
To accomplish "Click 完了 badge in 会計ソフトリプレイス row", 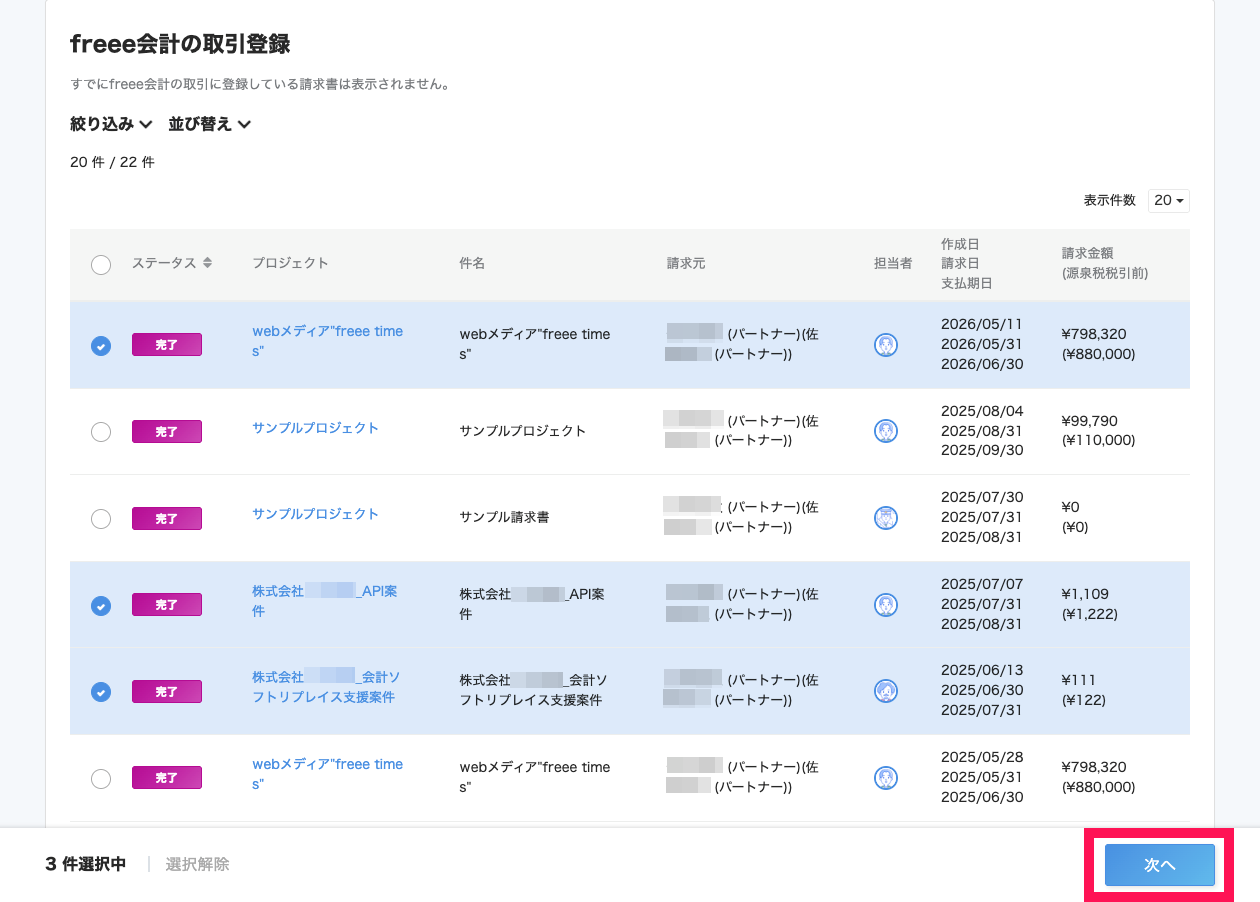I will click(167, 692).
